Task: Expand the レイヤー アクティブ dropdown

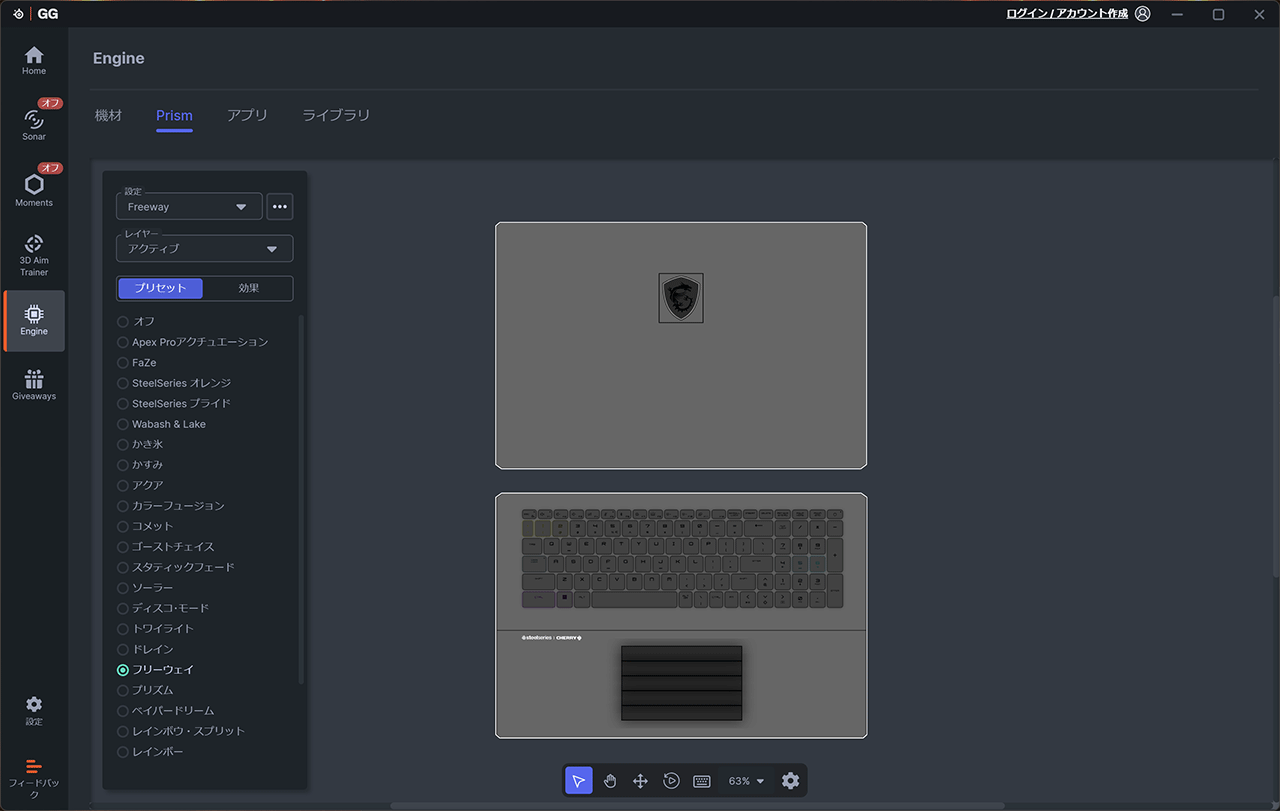Action: (204, 249)
